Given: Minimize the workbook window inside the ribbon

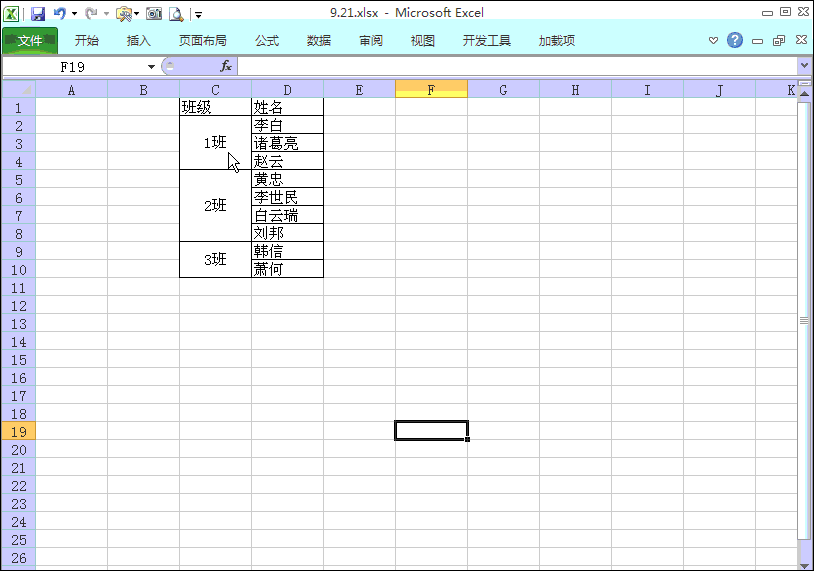Looking at the screenshot, I should click(x=757, y=41).
